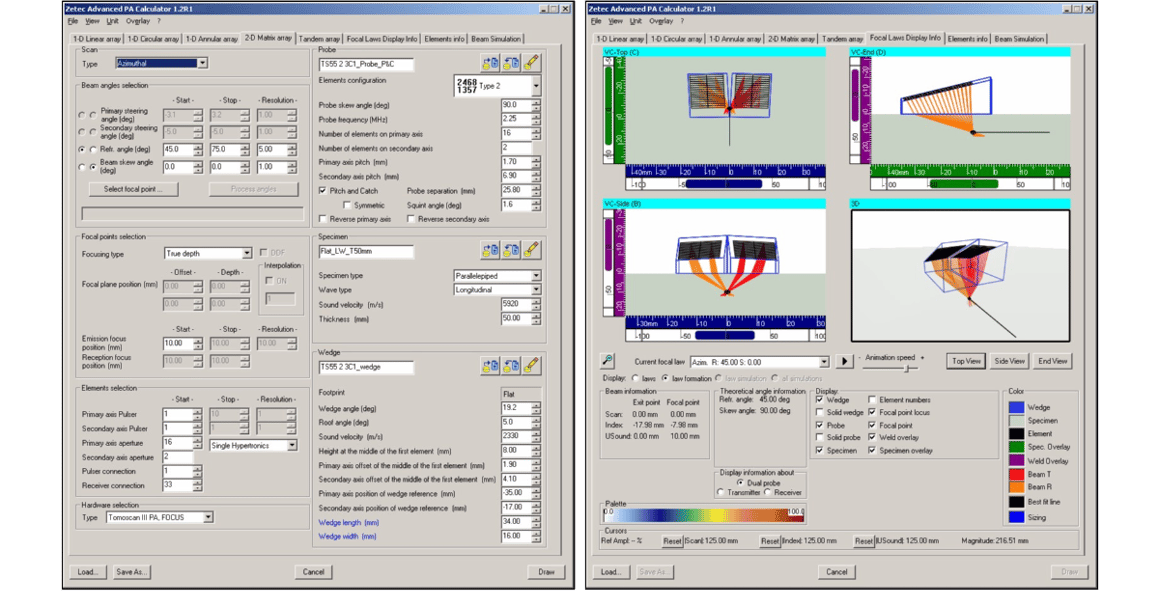Click the pencil edit icon in Specimen section
This screenshot has height=606, width=1159.
click(531, 251)
